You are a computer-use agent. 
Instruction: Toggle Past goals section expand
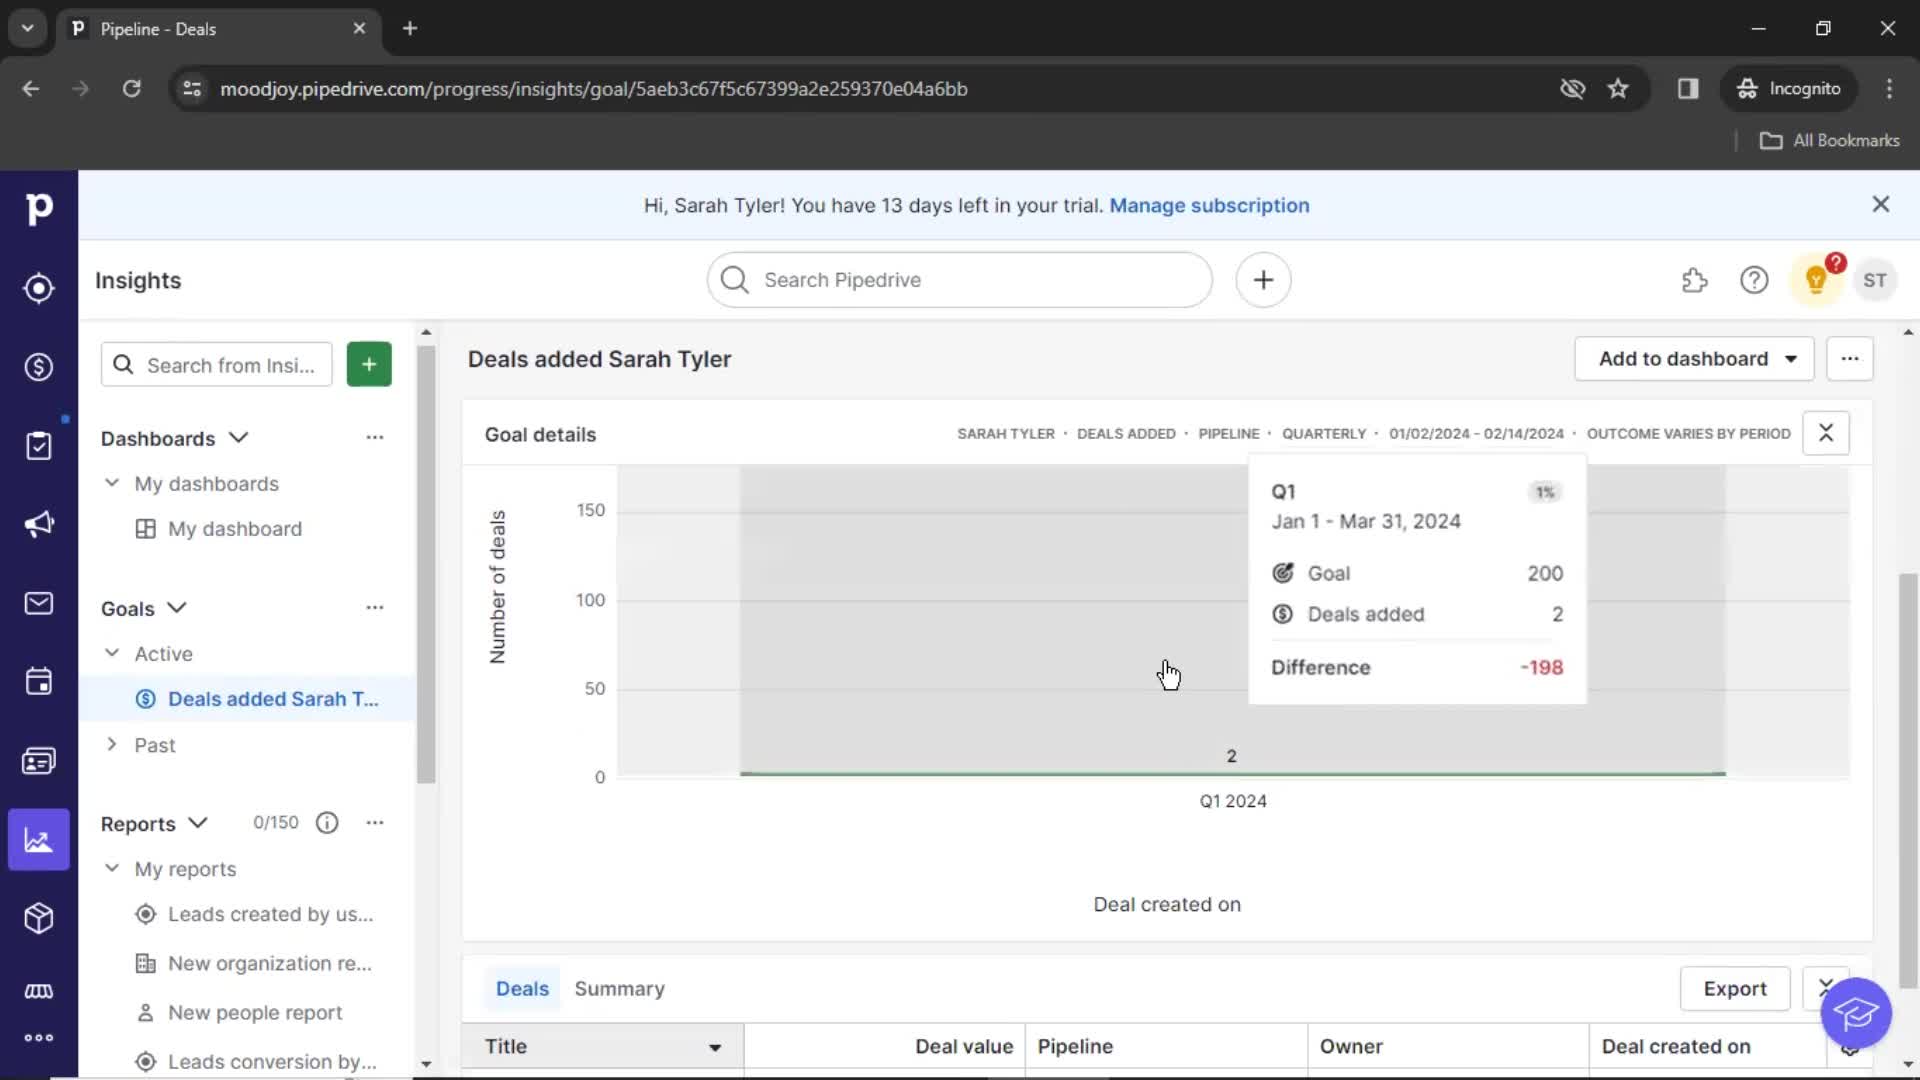point(112,745)
